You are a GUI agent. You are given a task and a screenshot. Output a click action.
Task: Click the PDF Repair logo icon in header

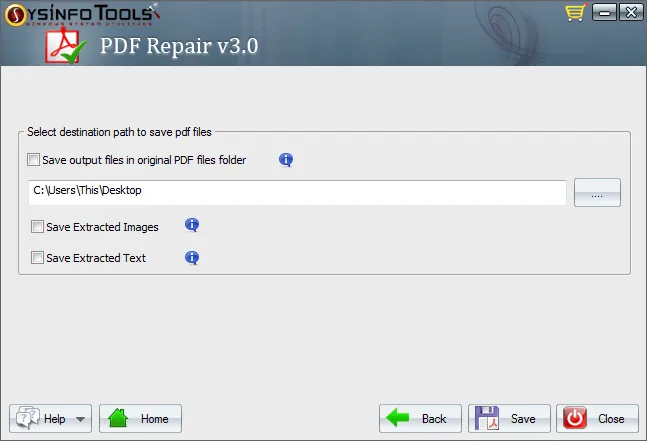[x=65, y=46]
